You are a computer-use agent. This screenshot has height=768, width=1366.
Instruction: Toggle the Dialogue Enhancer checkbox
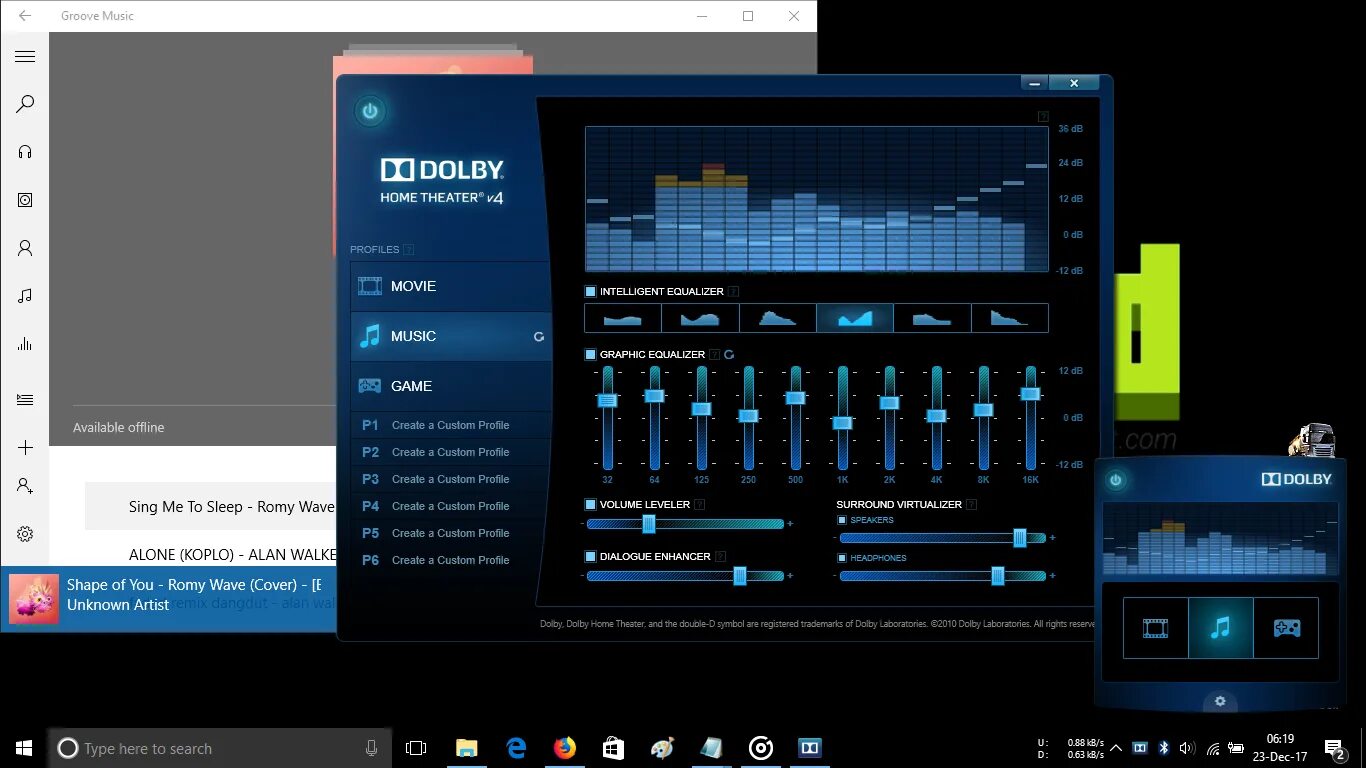(x=590, y=557)
